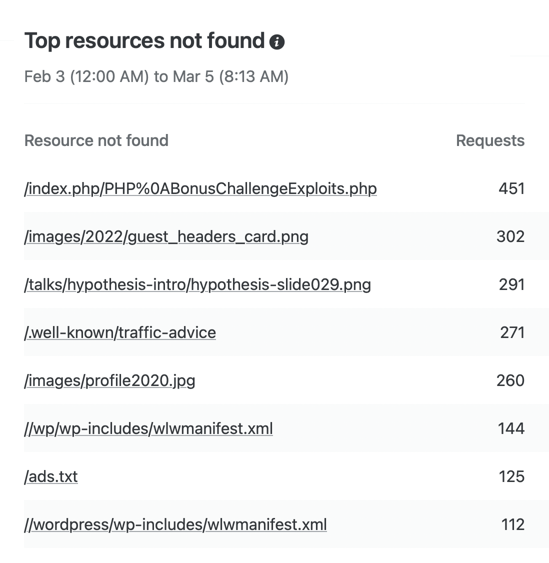Select the 451 requests count

tap(511, 189)
